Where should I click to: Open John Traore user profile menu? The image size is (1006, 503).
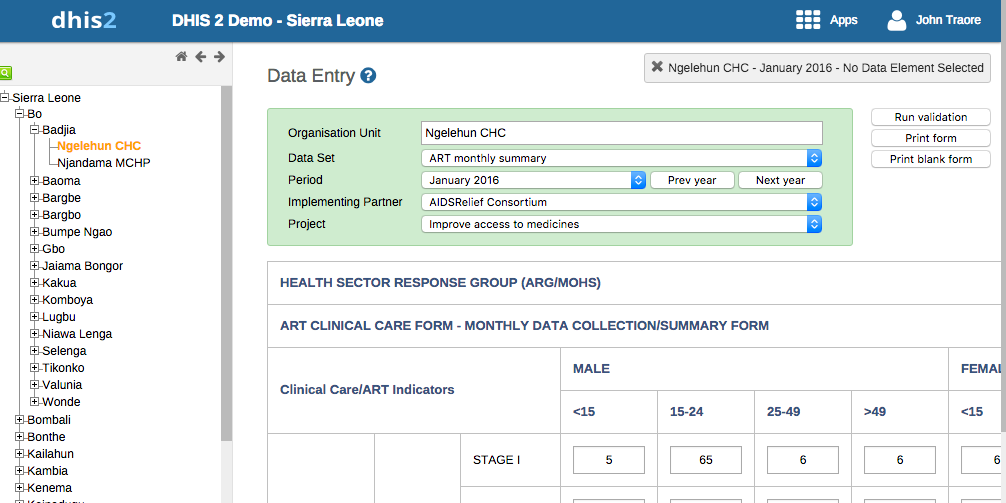click(934, 20)
